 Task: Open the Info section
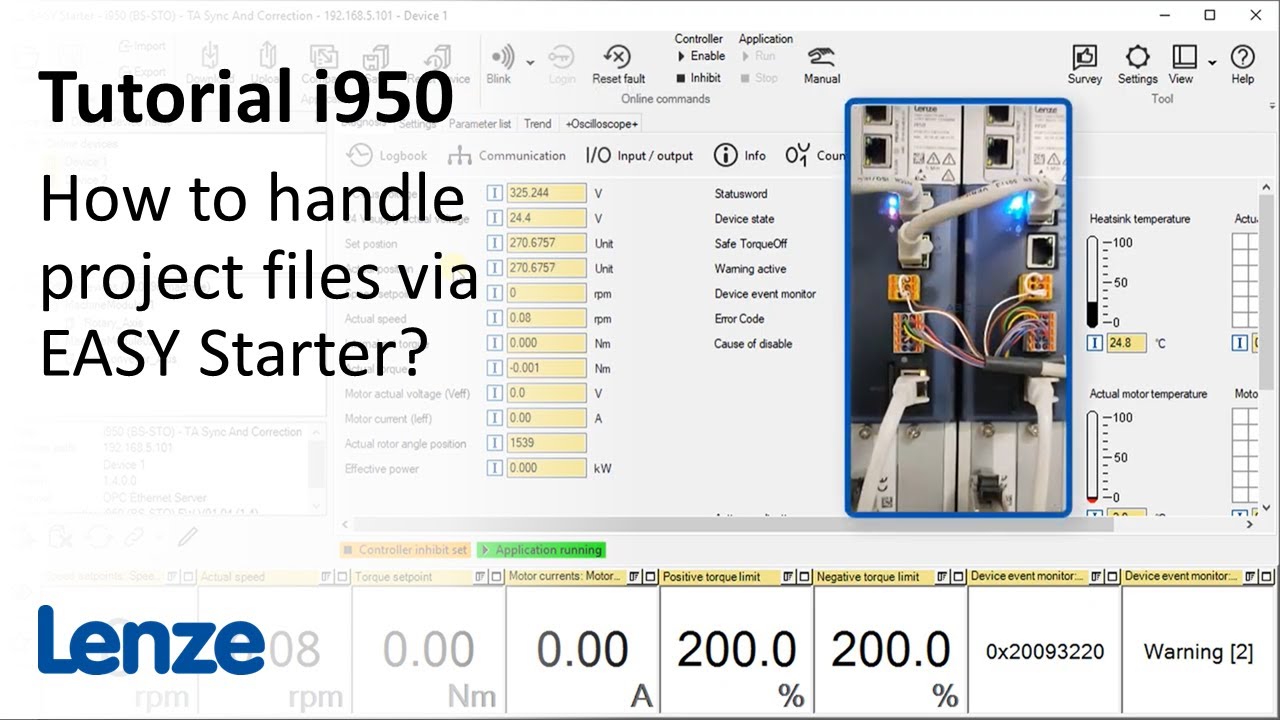[x=740, y=156]
